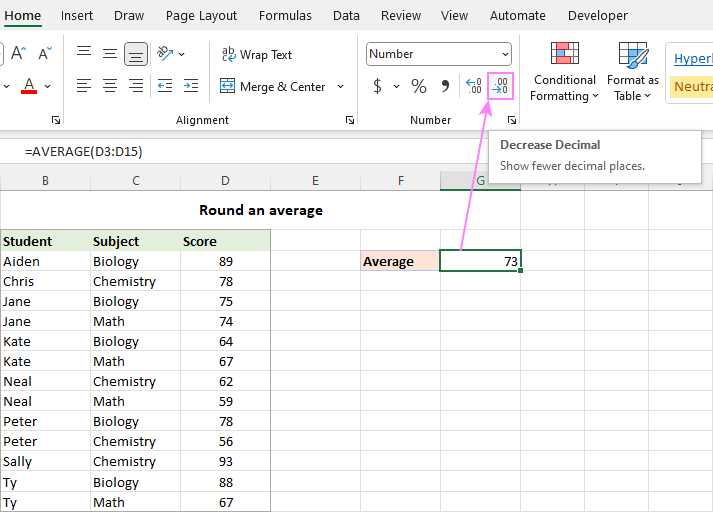Apply Accounting dollar format

pos(377,86)
